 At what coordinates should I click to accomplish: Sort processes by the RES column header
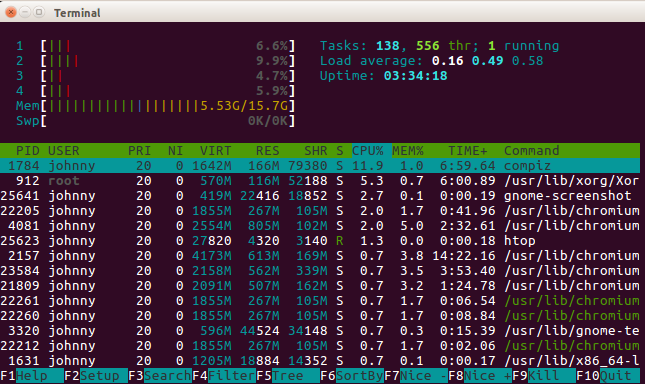point(267,151)
